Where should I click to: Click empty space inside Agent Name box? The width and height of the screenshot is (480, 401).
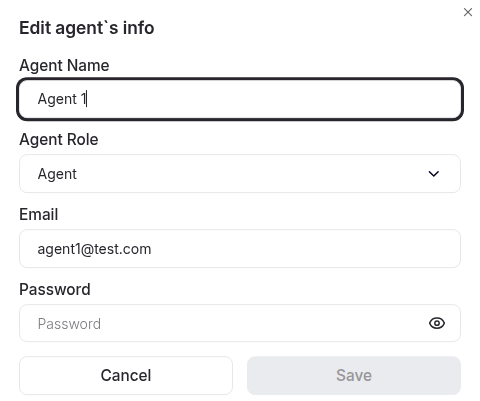273,99
